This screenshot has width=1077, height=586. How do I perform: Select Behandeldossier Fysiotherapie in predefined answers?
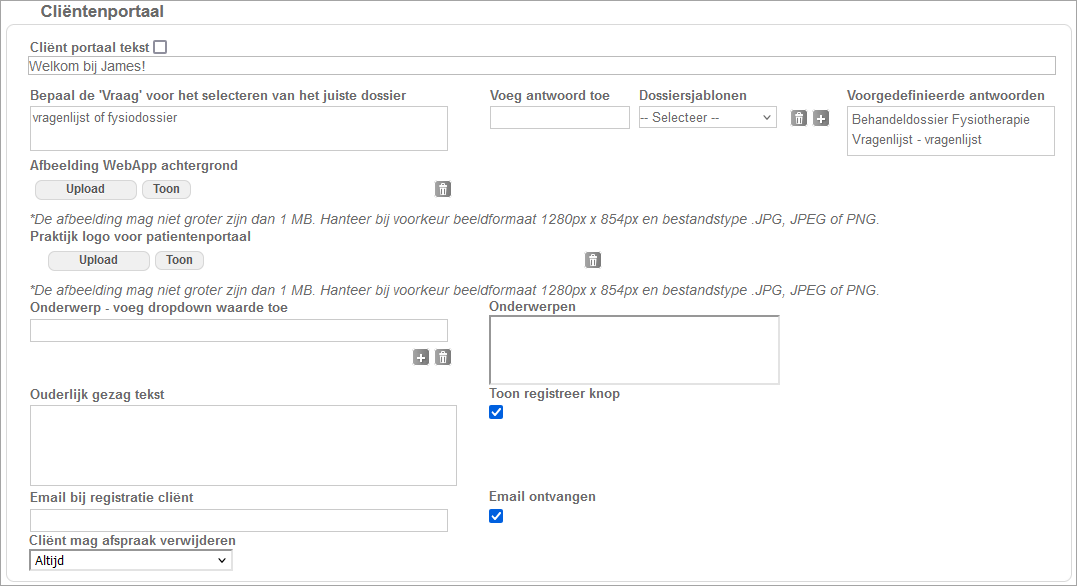[x=940, y=120]
